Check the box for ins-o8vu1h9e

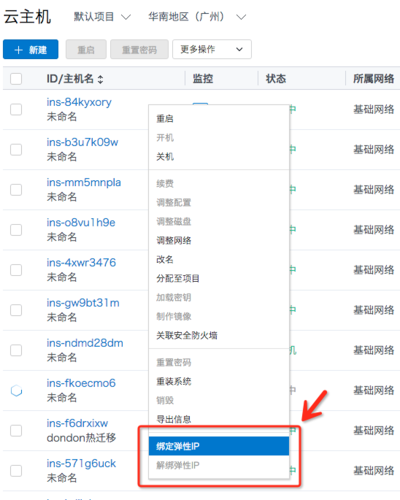pyautogui.click(x=16, y=230)
